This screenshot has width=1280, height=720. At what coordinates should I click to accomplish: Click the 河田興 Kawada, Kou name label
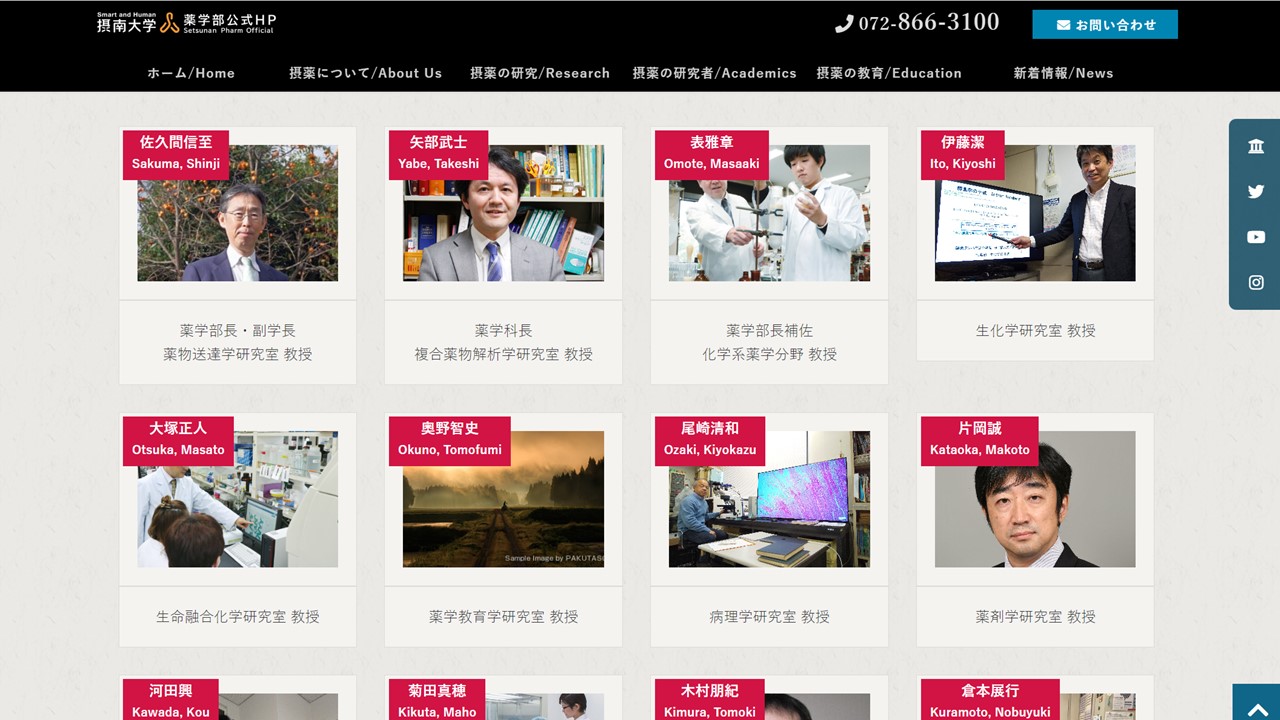coord(171,700)
